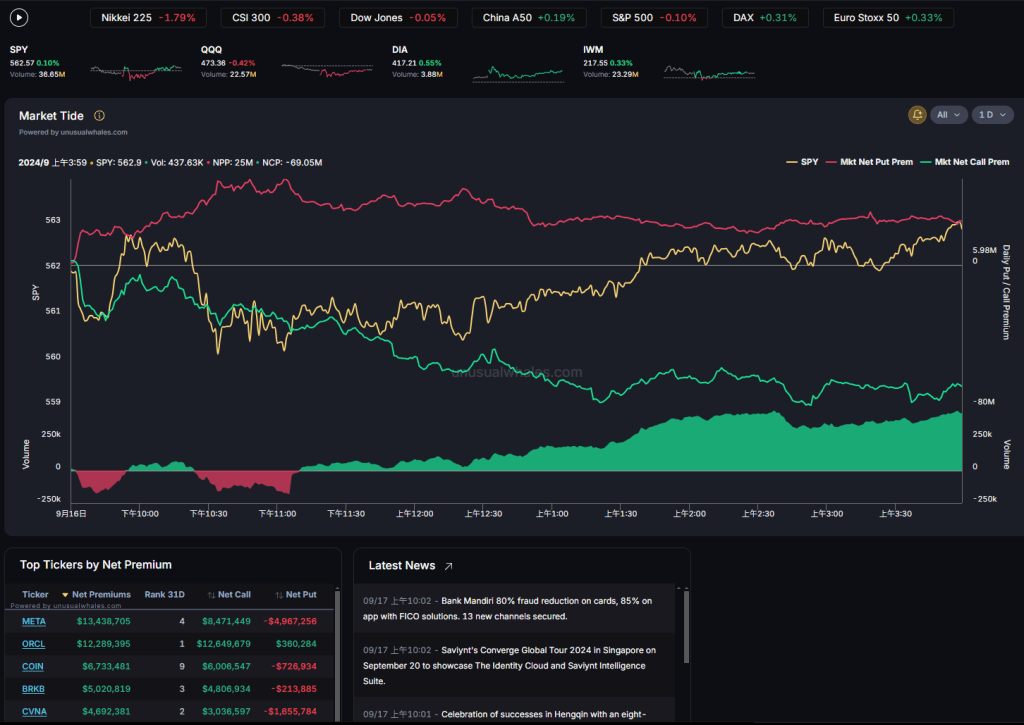Image resolution: width=1024 pixels, height=725 pixels.
Task: Toggle the SPY series in the chart legend
Action: pos(807,162)
